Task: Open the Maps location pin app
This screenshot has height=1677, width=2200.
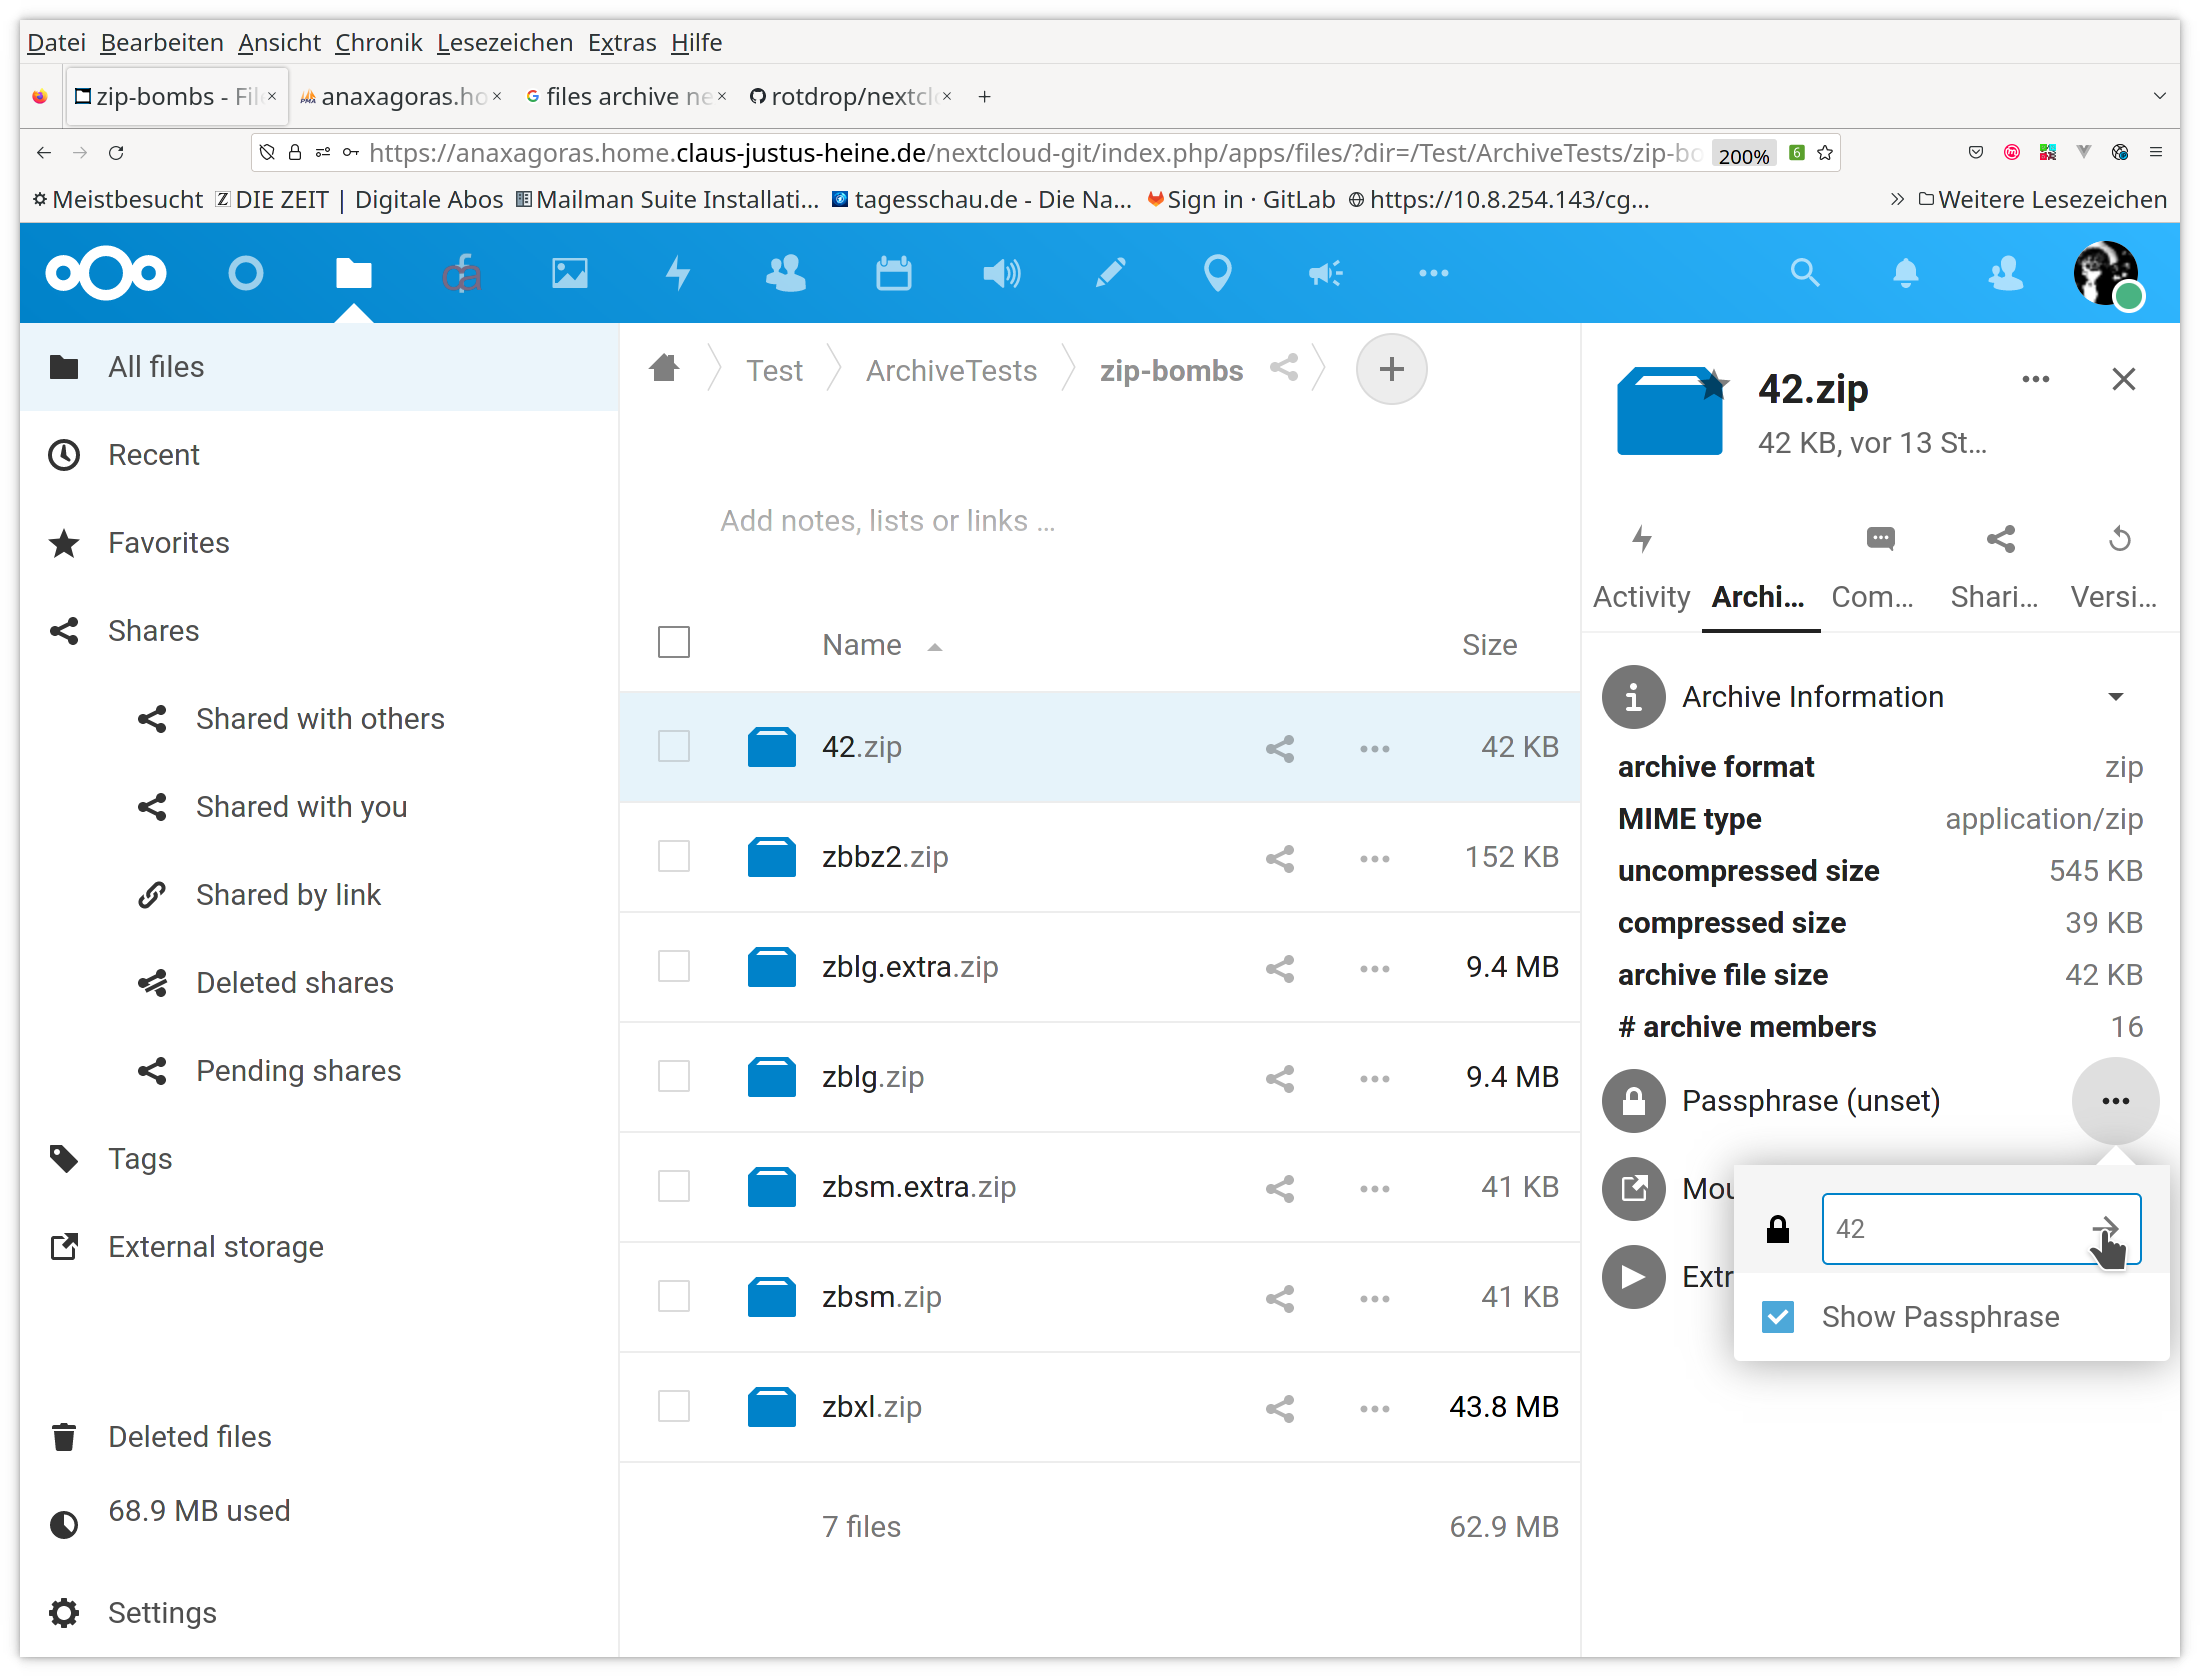Action: click(x=1217, y=273)
